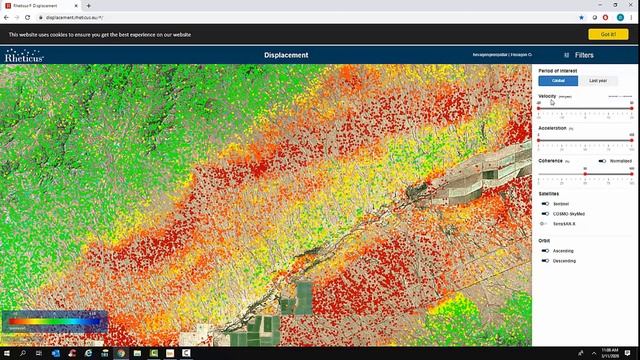Open the Chrome profile avatar

(x=620, y=18)
